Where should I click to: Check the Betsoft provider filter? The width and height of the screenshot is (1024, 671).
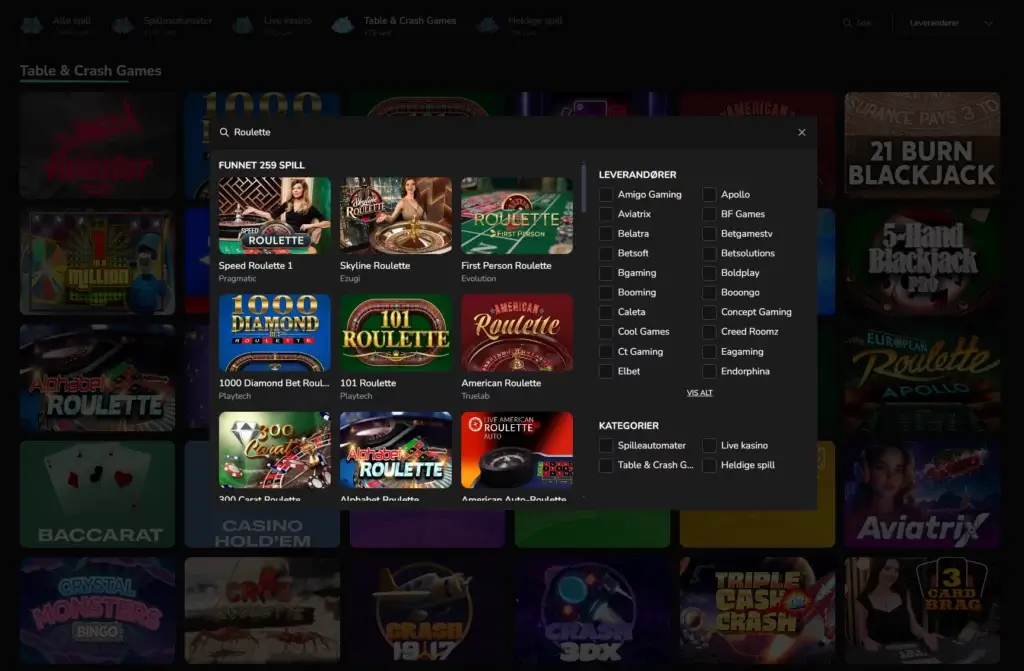606,254
